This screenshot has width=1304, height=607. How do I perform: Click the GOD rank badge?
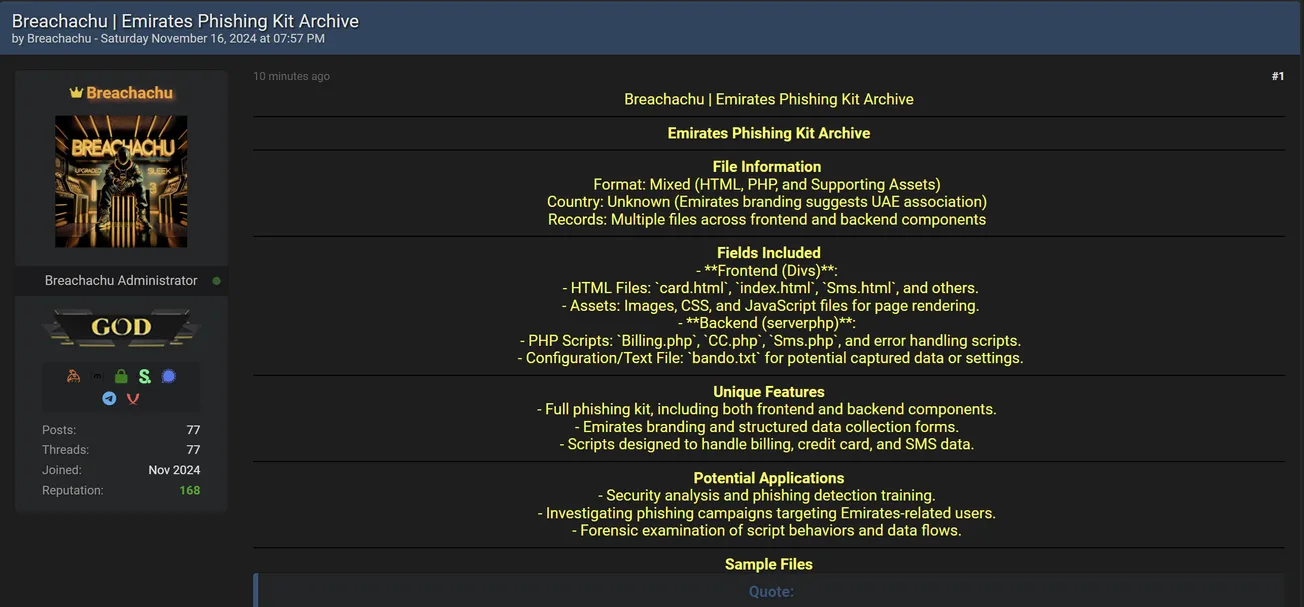[x=121, y=327]
